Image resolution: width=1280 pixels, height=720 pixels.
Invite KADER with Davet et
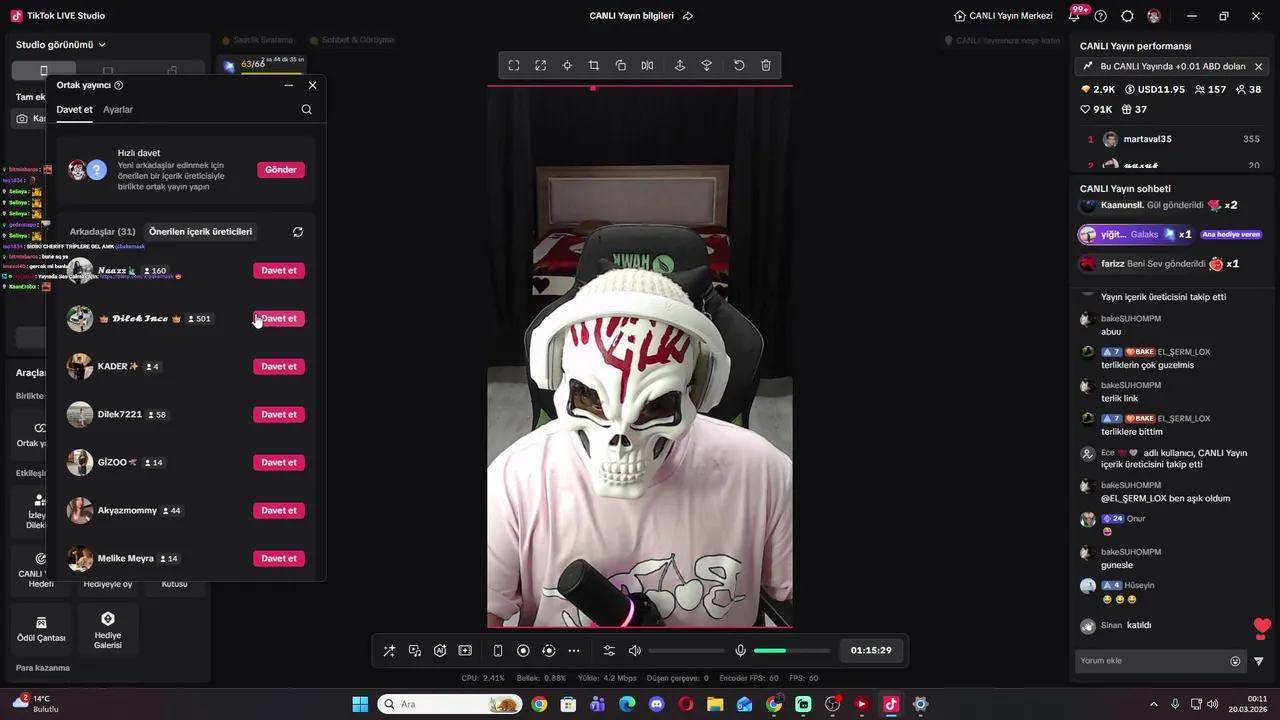[279, 367]
